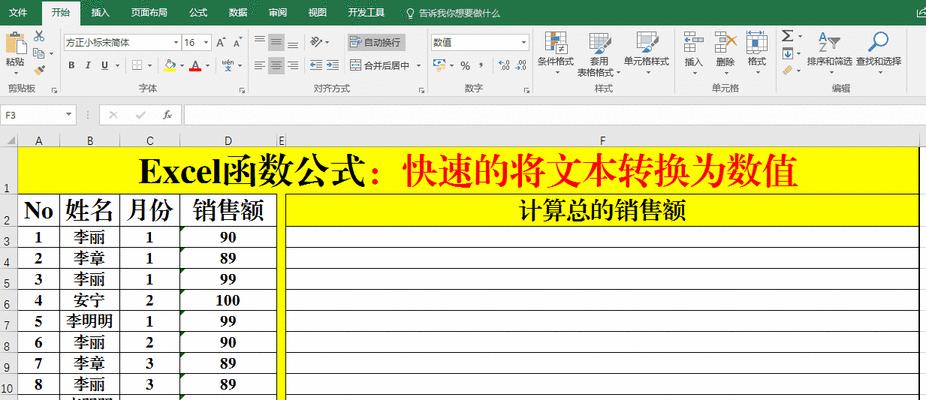
Task: Switch to the 开发工具 tab
Action: 366,12
